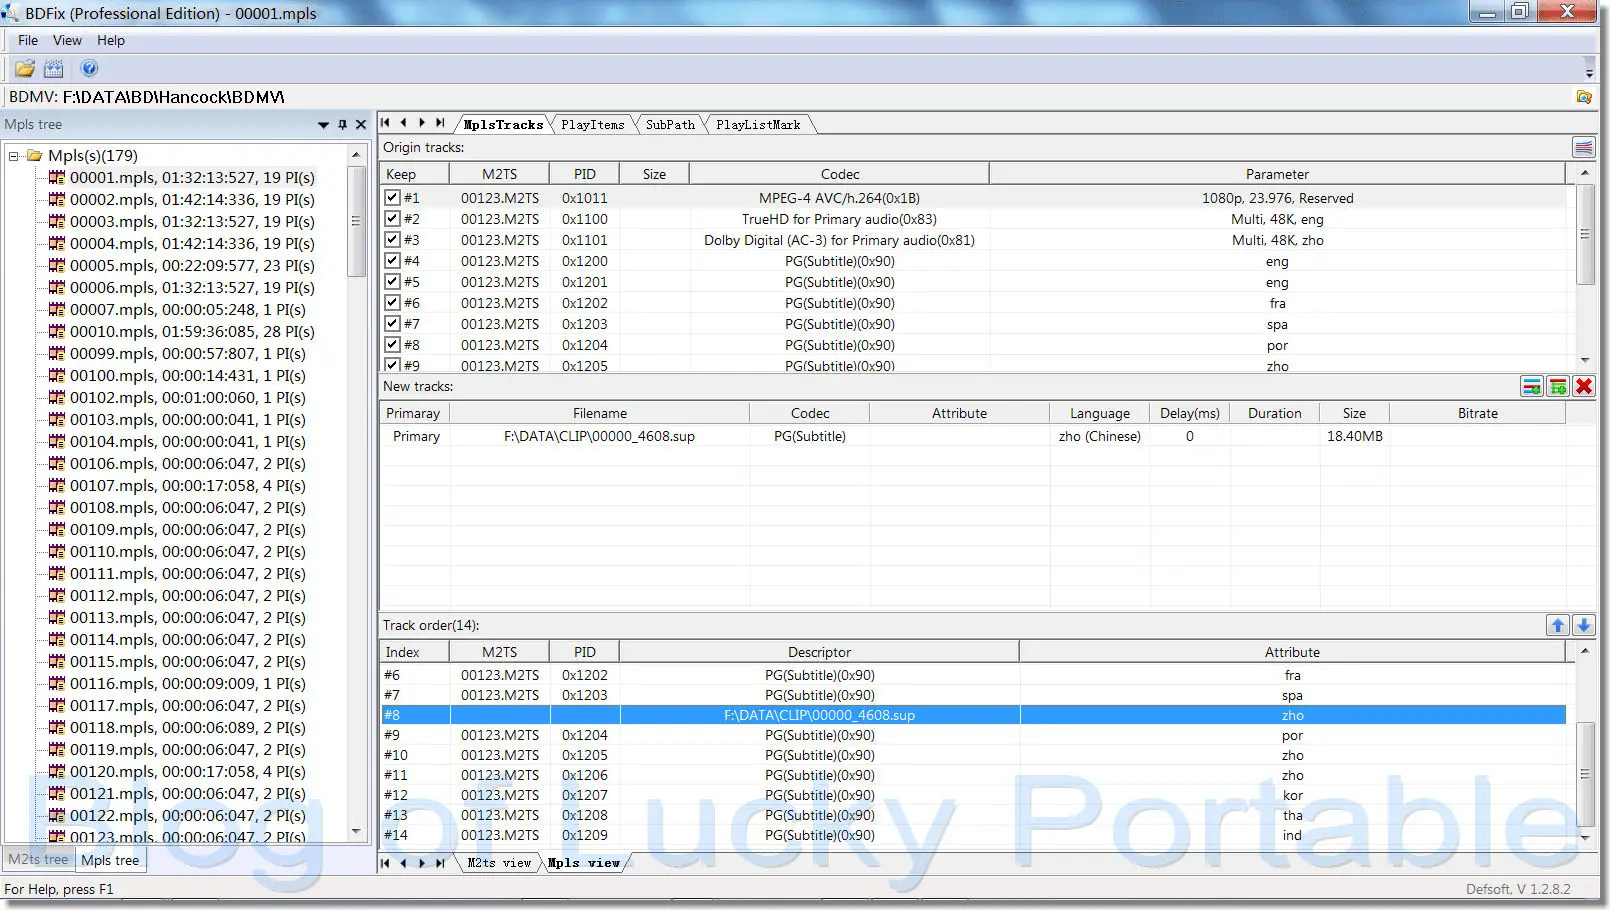Click the Descriptor column header

point(819,652)
